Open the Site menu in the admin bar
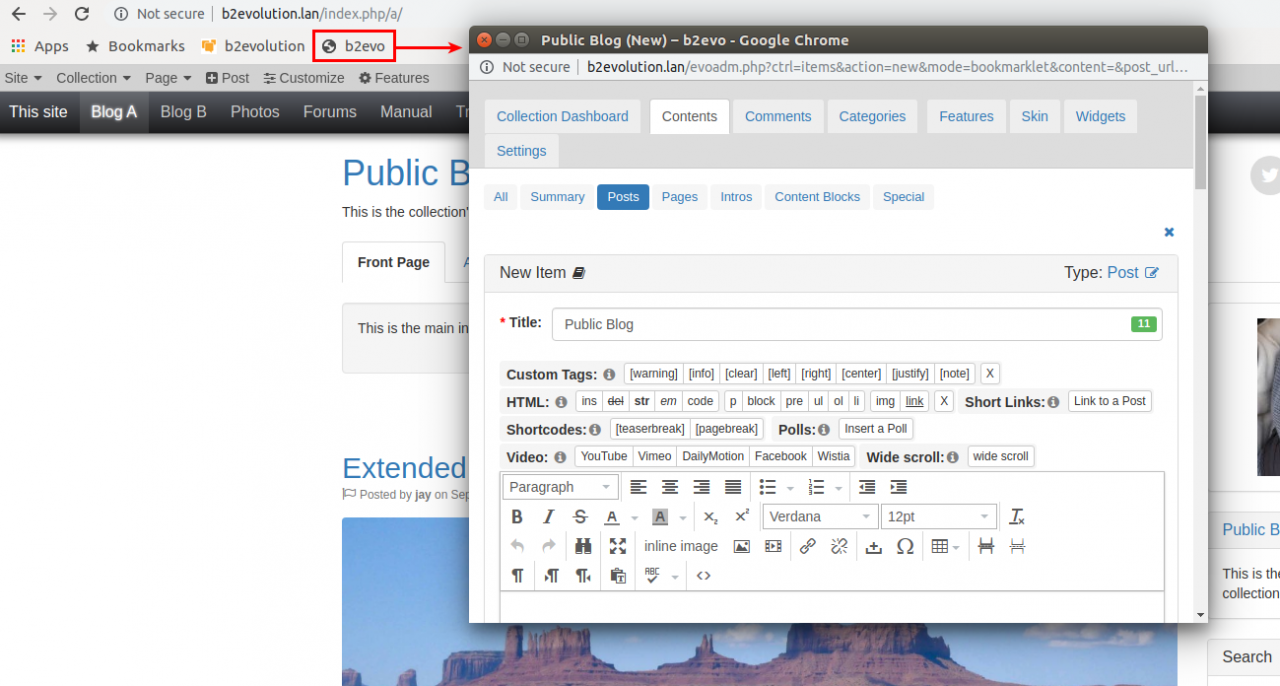The width and height of the screenshot is (1280, 686). pyautogui.click(x=23, y=78)
